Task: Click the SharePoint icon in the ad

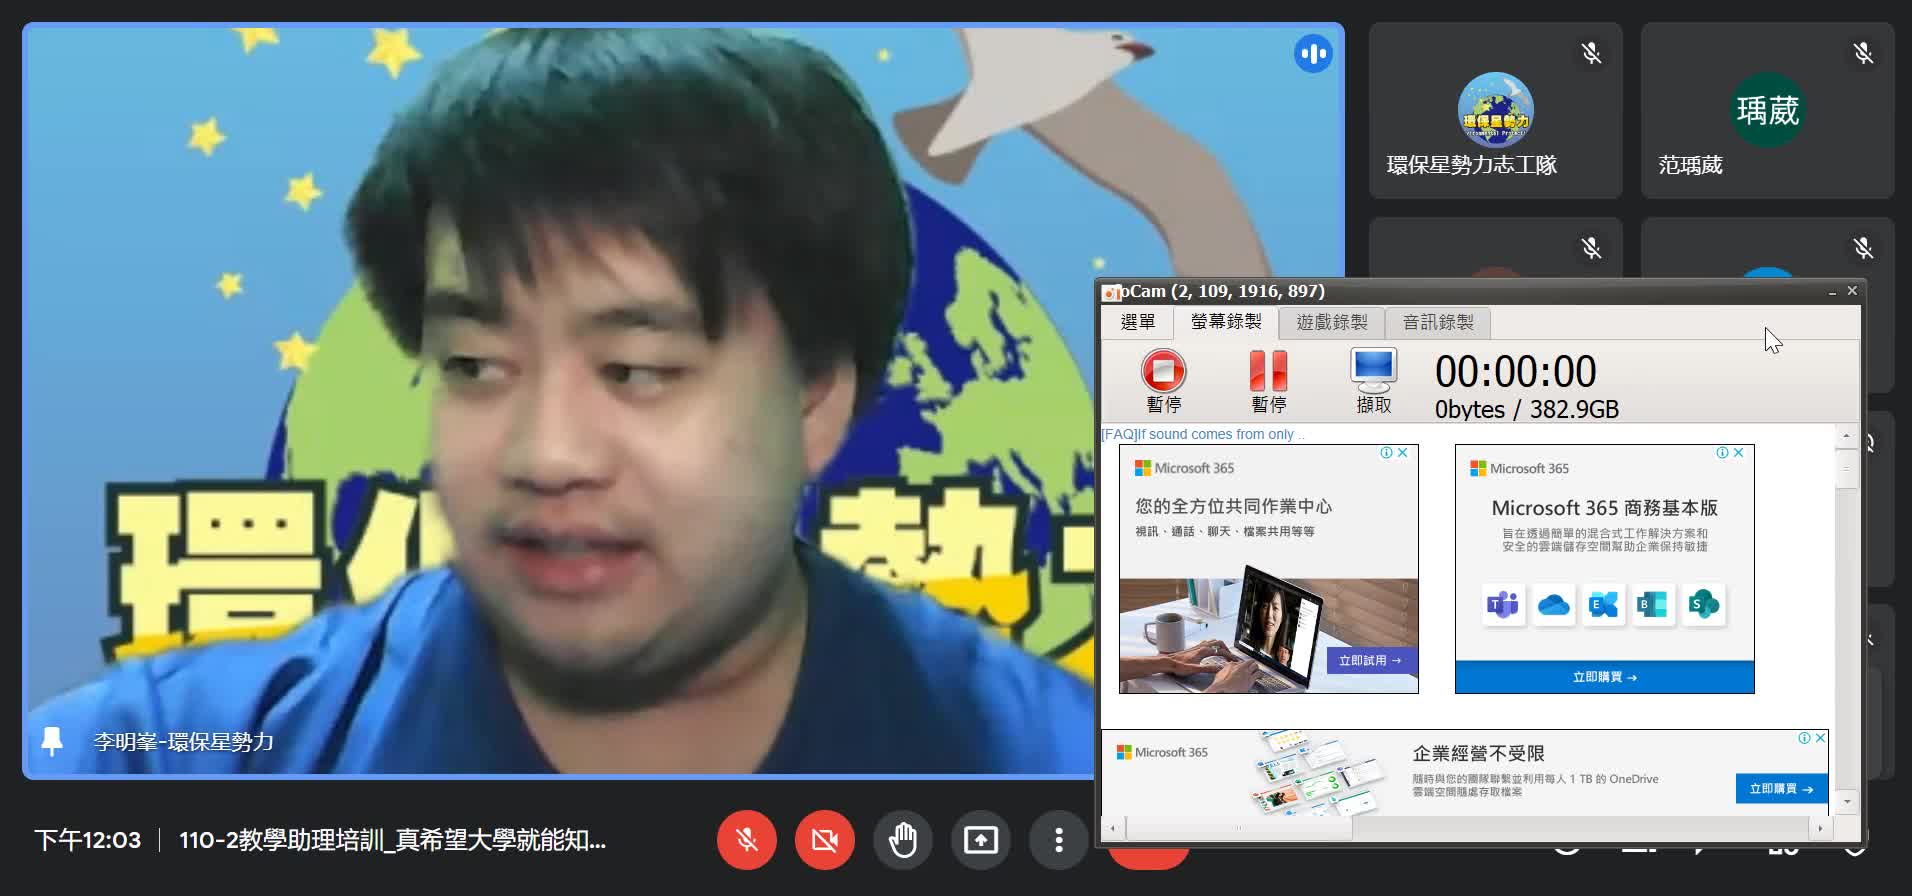Action: coord(1703,604)
